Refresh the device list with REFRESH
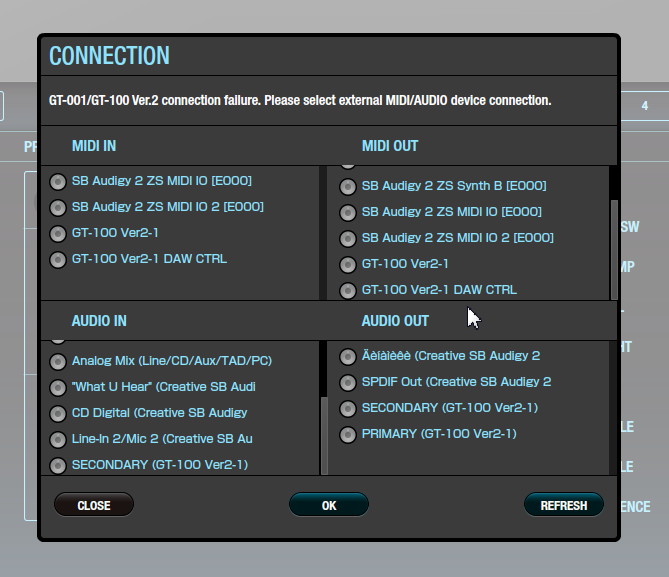 tap(564, 505)
